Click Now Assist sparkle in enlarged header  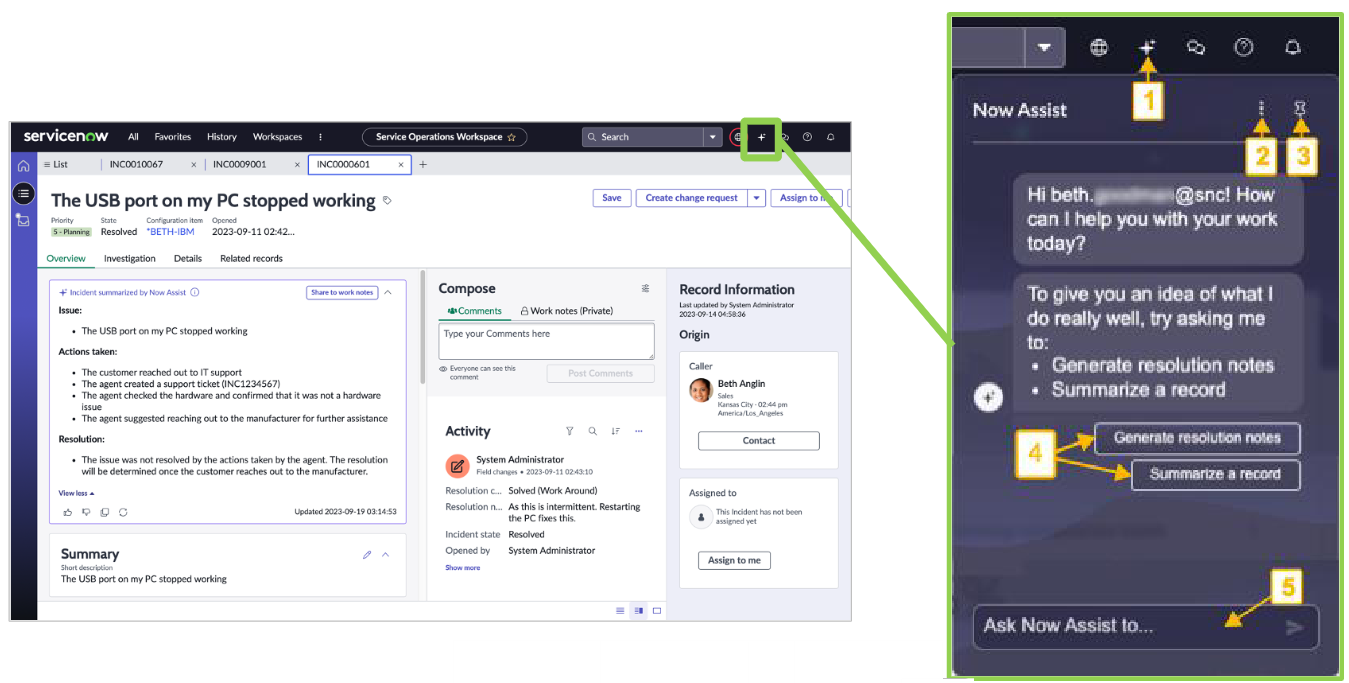pyautogui.click(x=1147, y=47)
